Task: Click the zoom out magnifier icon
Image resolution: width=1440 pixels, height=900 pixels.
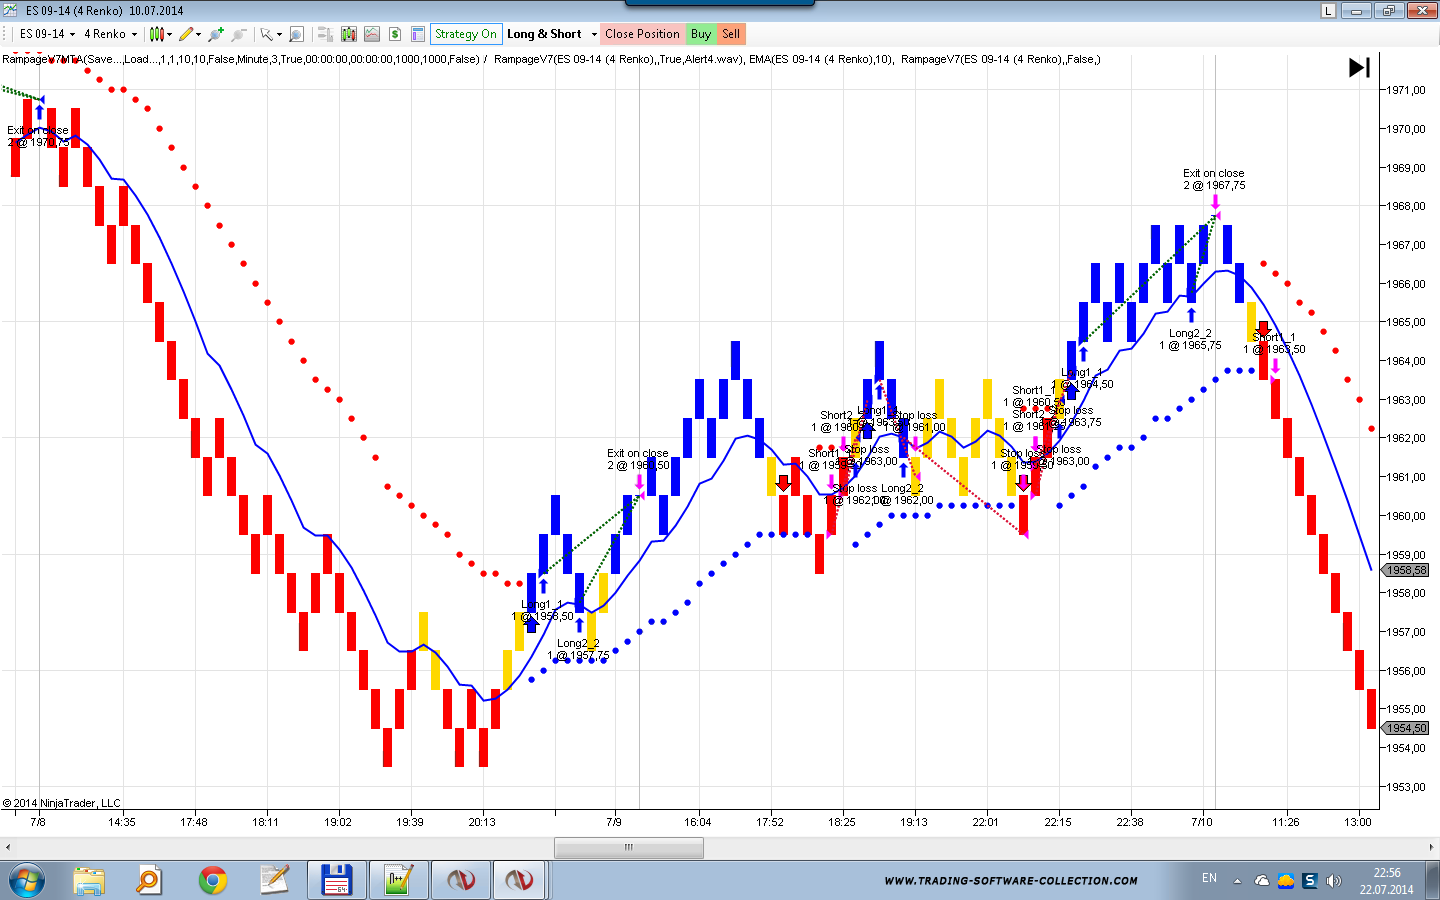Action: tap(239, 34)
